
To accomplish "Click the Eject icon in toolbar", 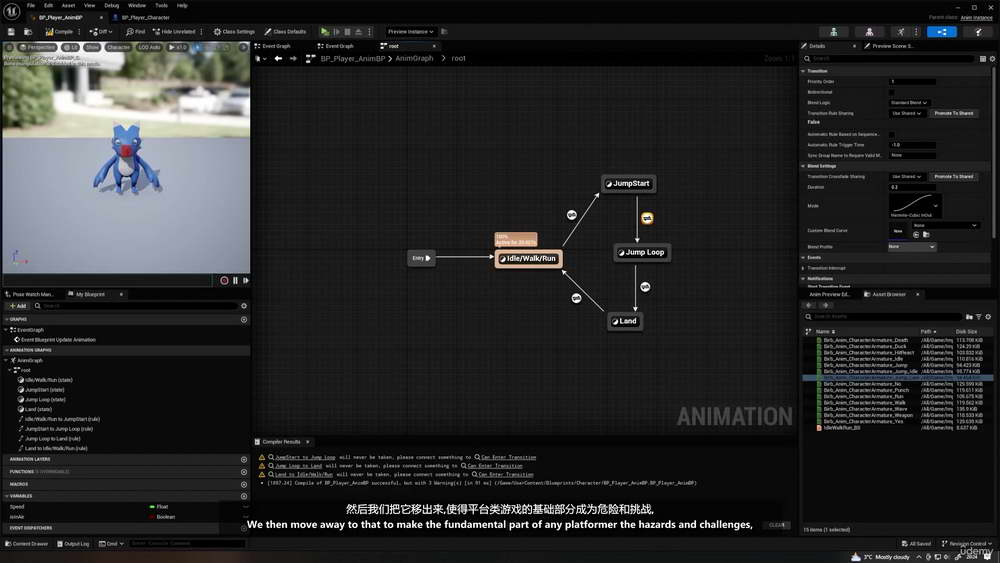I will 358,31.
